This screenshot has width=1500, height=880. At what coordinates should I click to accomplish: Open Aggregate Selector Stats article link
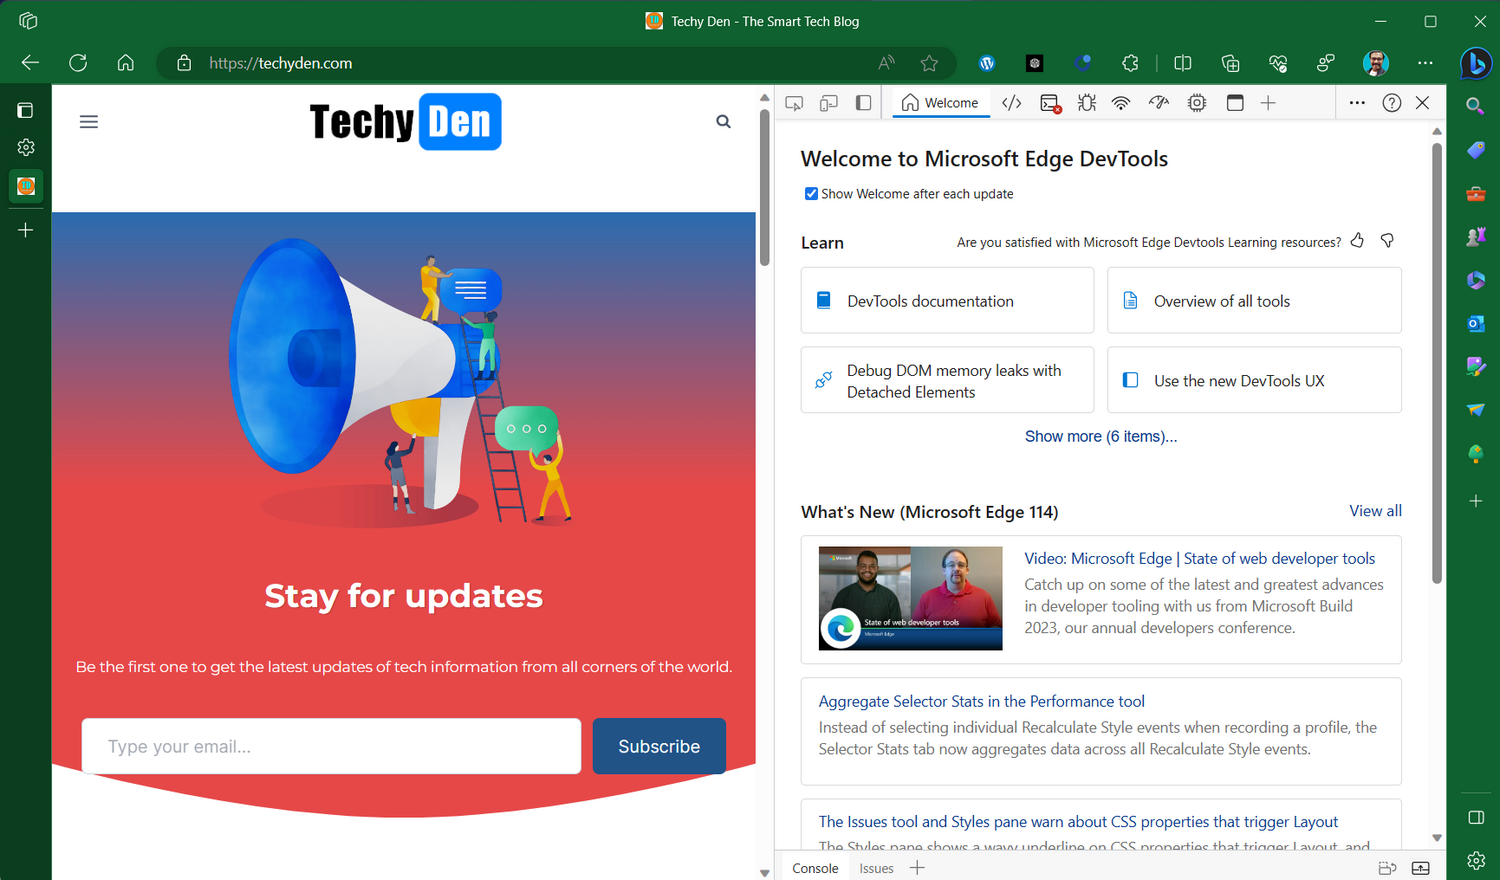click(981, 702)
